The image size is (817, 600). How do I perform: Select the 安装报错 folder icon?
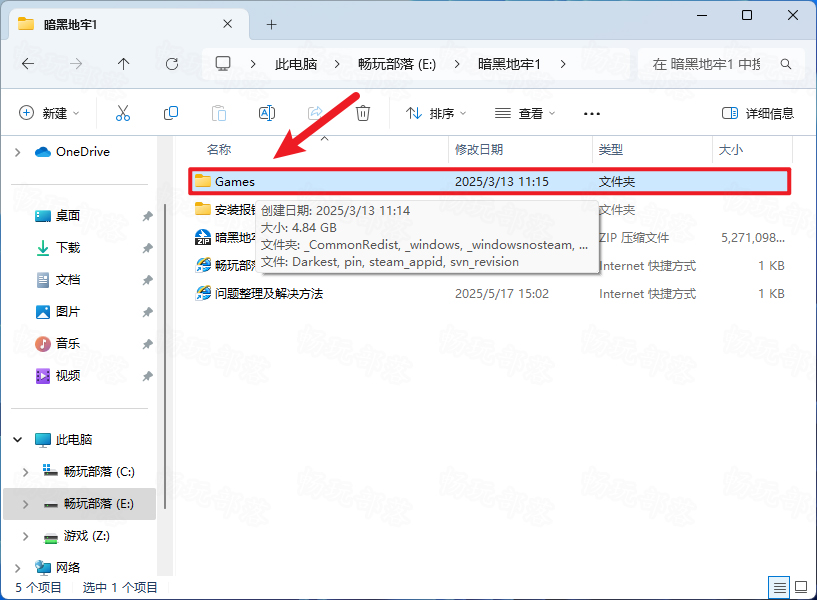[203, 209]
